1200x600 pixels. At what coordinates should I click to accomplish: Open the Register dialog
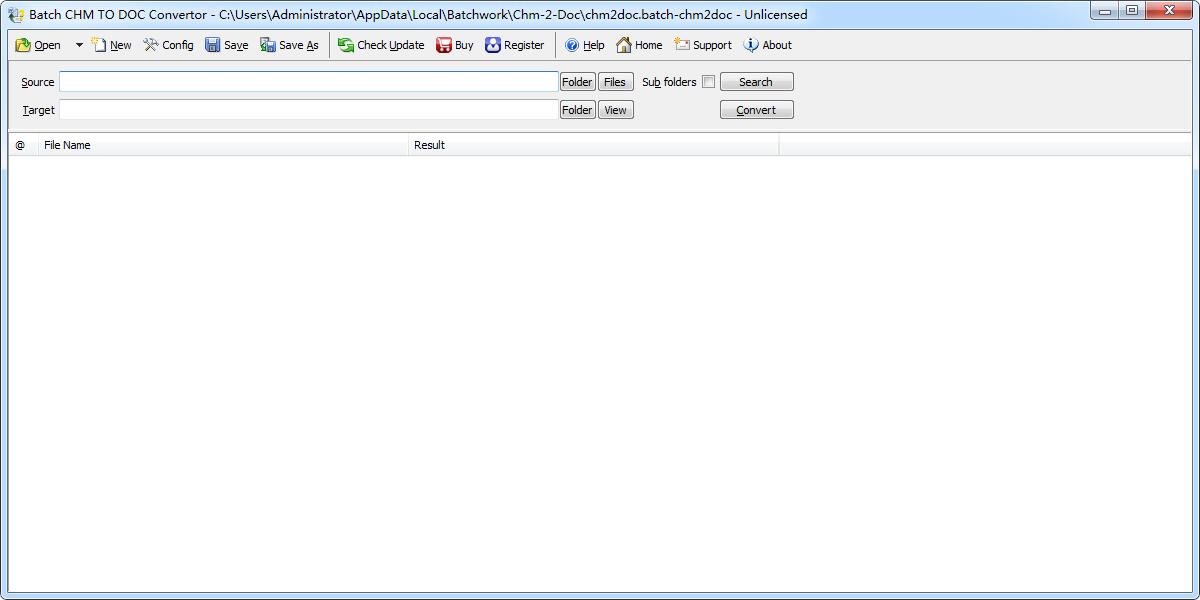coord(515,45)
